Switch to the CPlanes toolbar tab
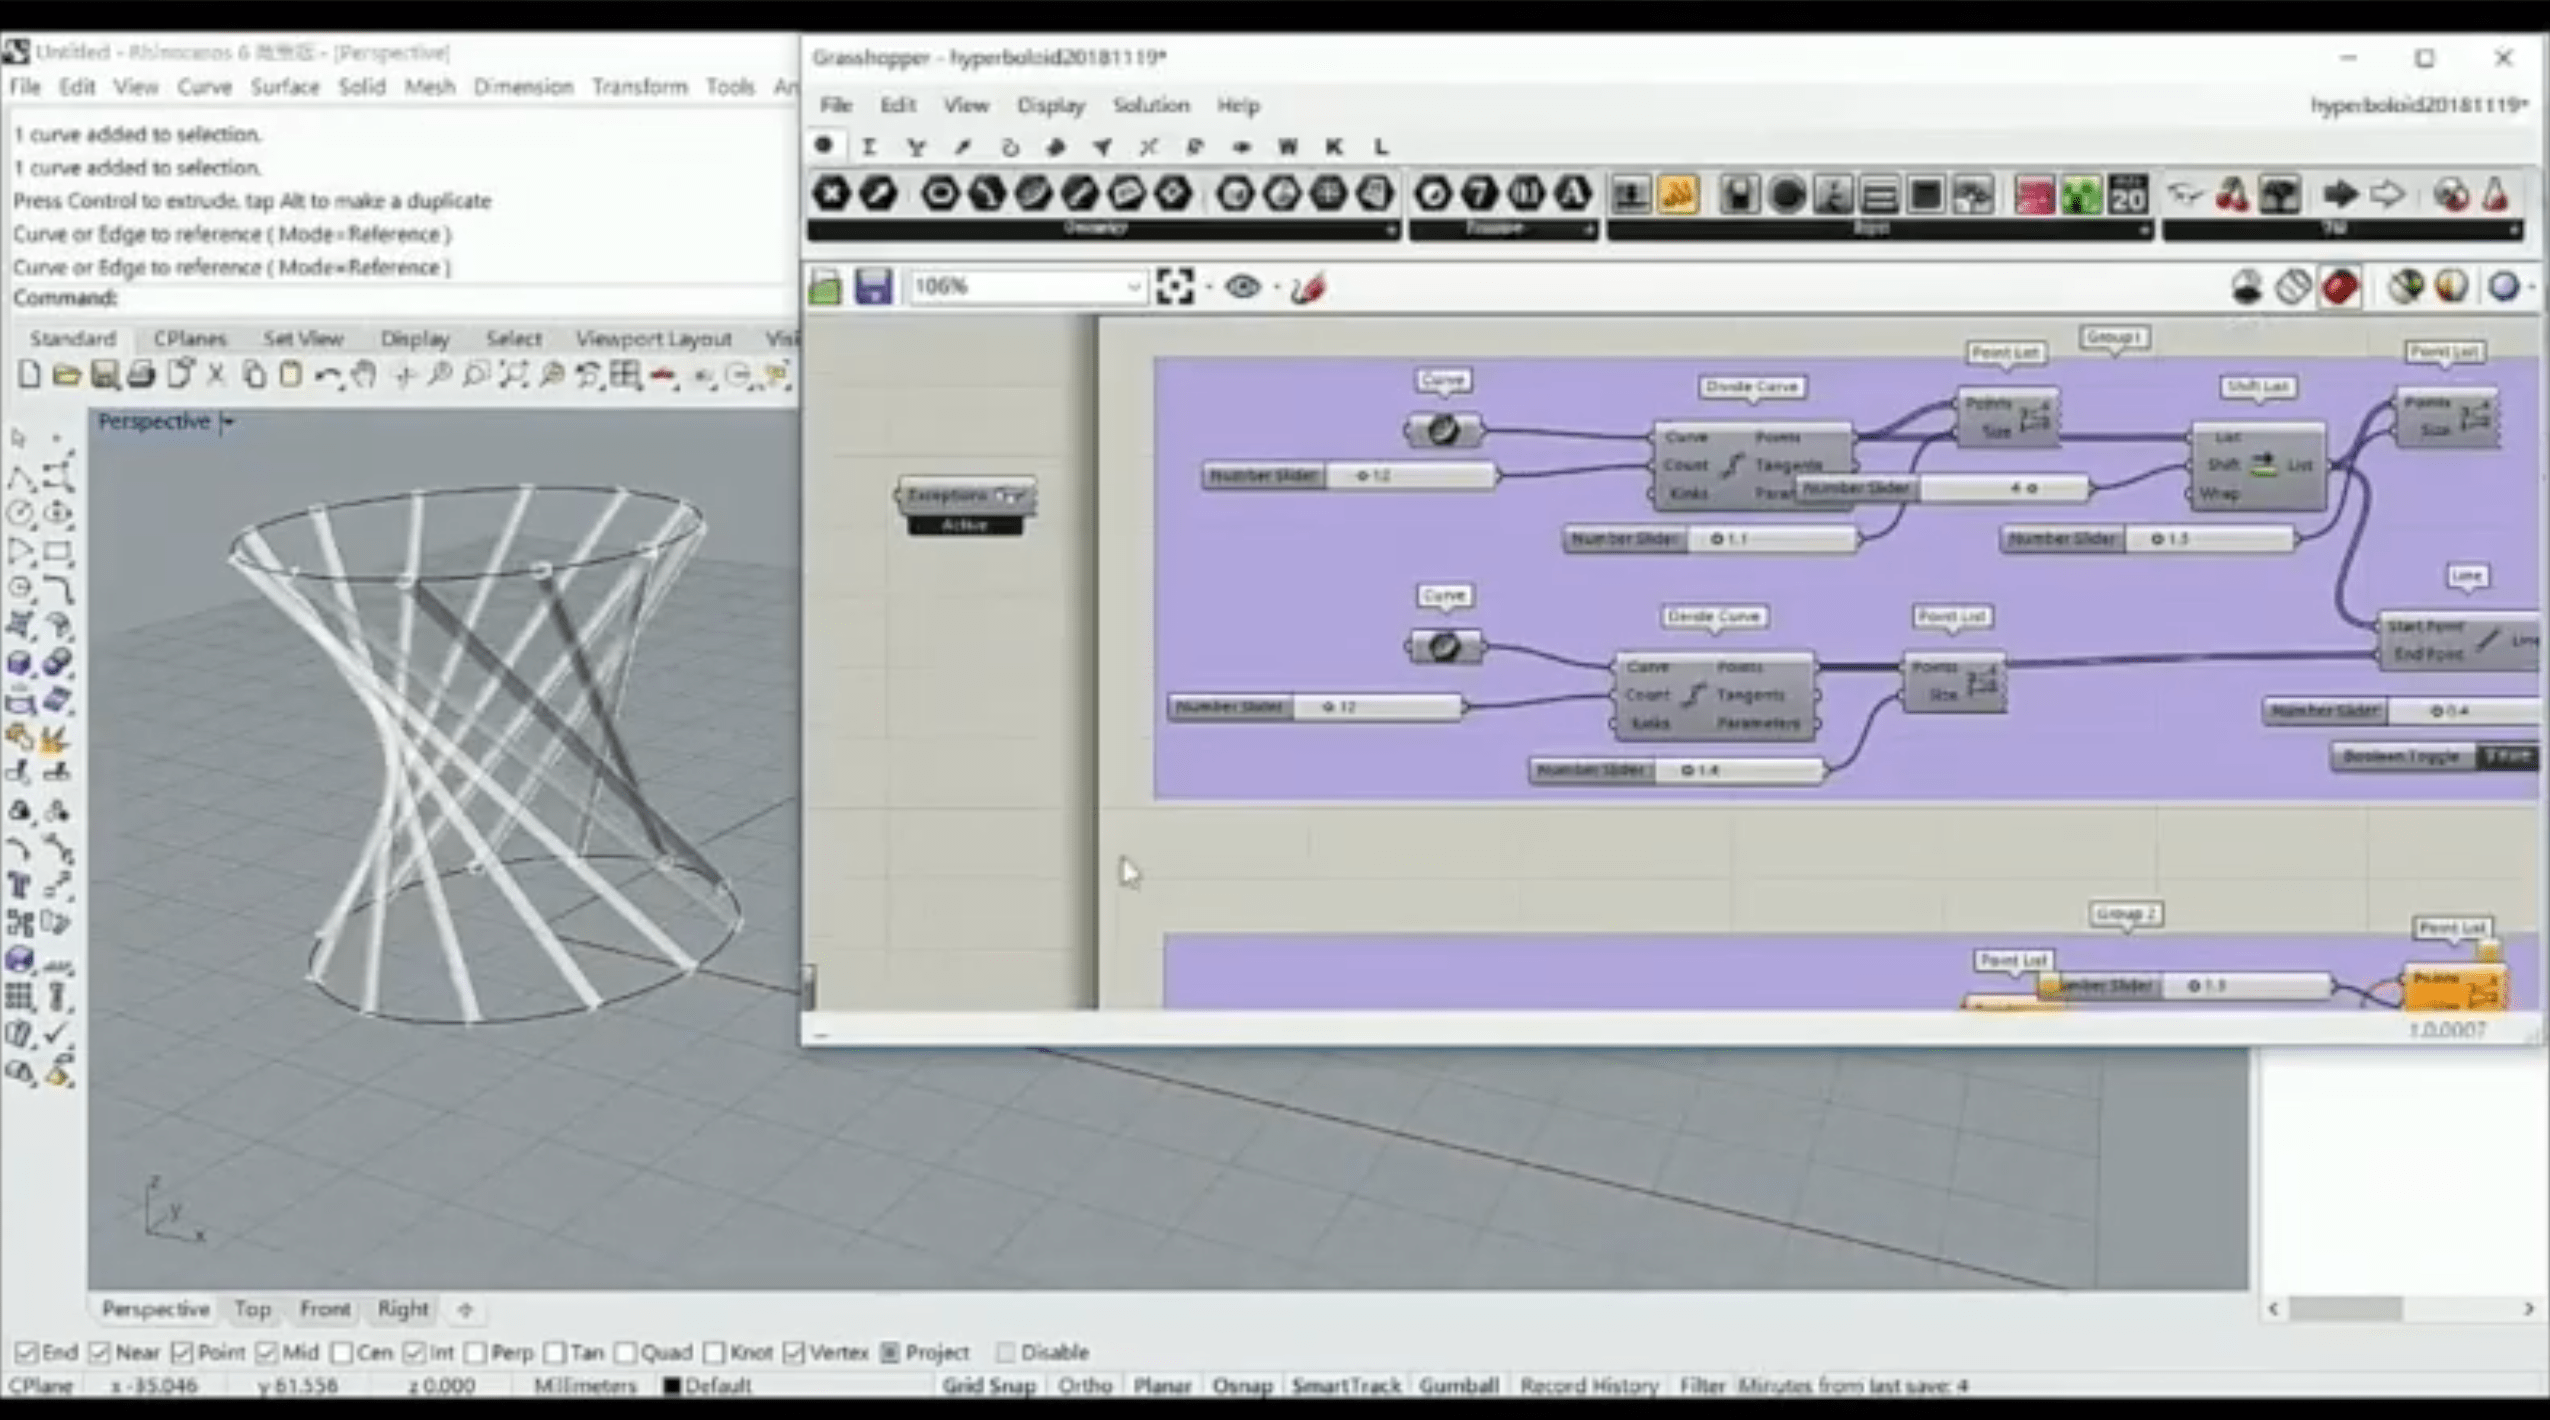 coord(190,338)
